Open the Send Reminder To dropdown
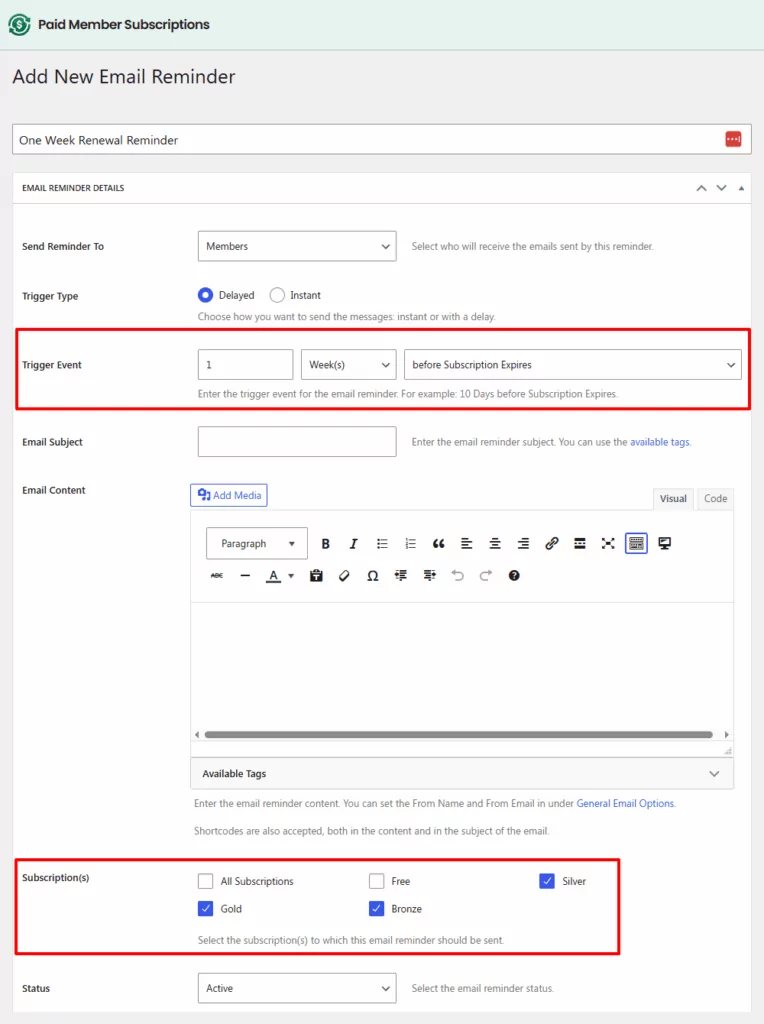This screenshot has height=1024, width=764. click(297, 246)
